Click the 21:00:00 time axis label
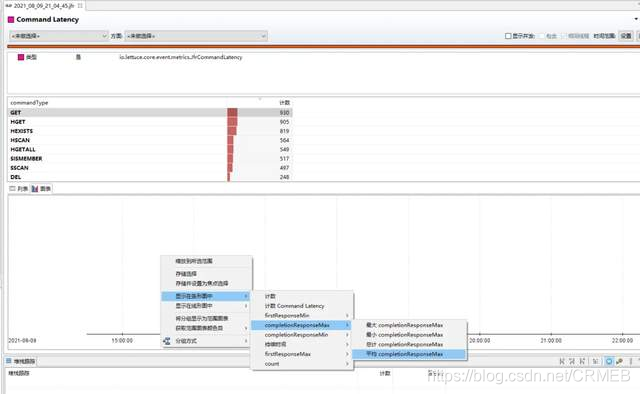Image resolution: width=640 pixels, height=394 pixels. click(x=551, y=341)
